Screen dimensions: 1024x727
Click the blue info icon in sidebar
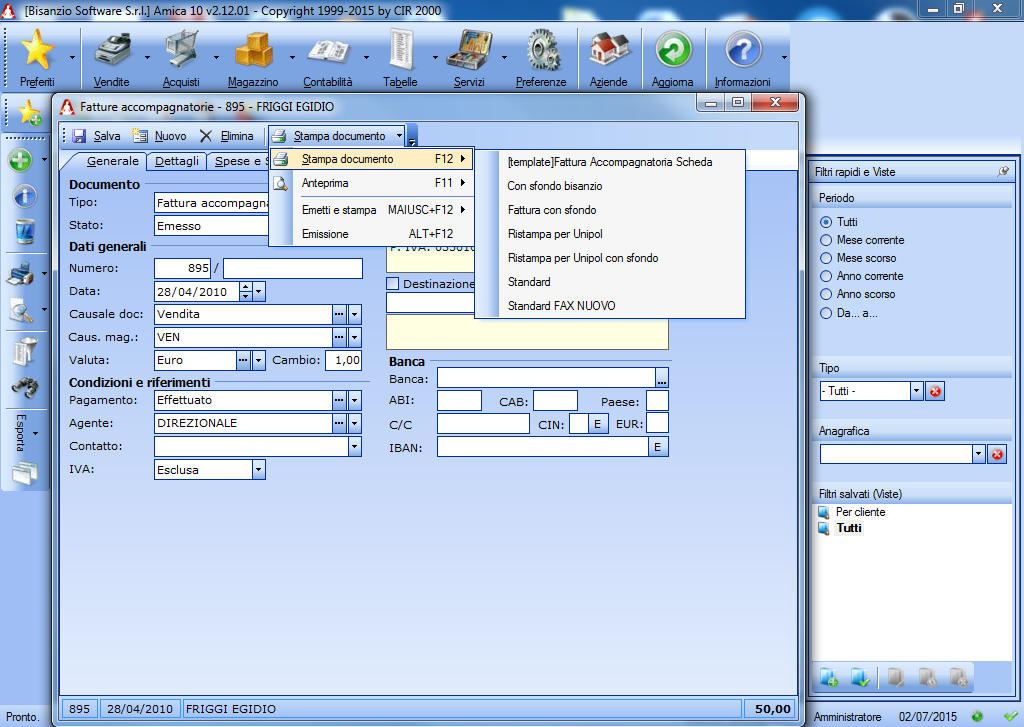point(24,196)
